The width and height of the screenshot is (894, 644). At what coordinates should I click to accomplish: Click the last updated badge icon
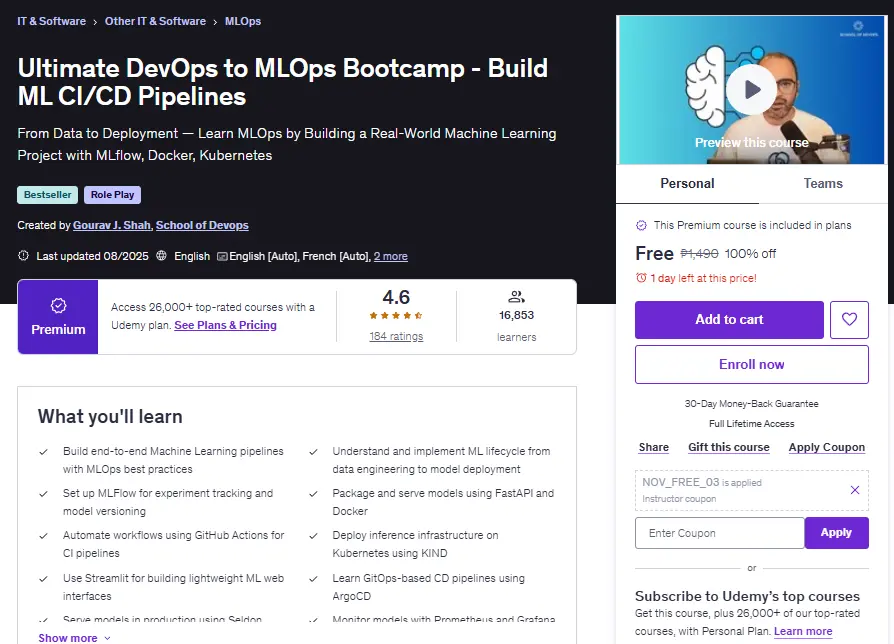23,256
